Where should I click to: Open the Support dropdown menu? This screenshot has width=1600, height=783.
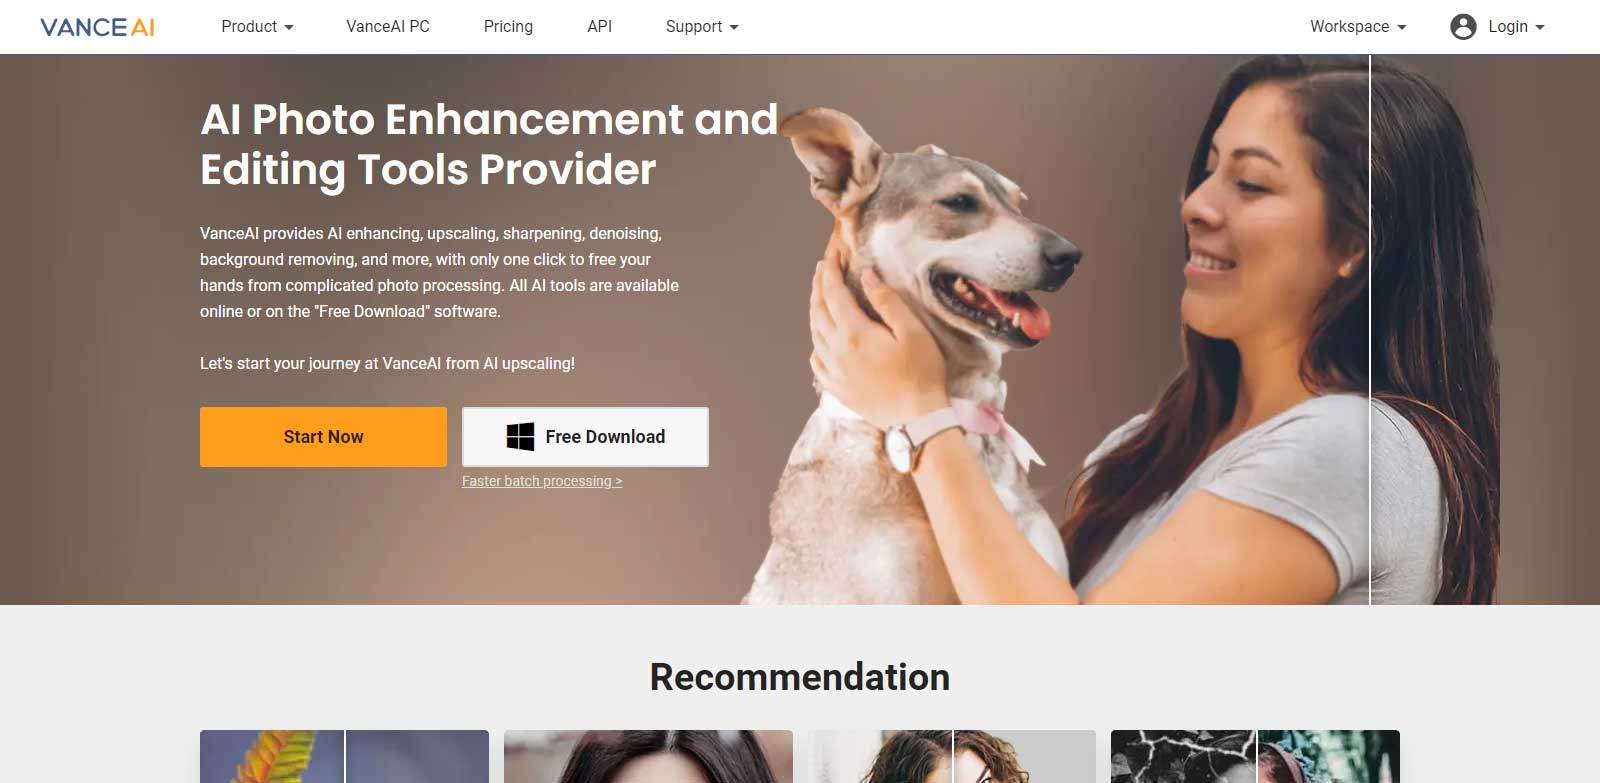702,27
